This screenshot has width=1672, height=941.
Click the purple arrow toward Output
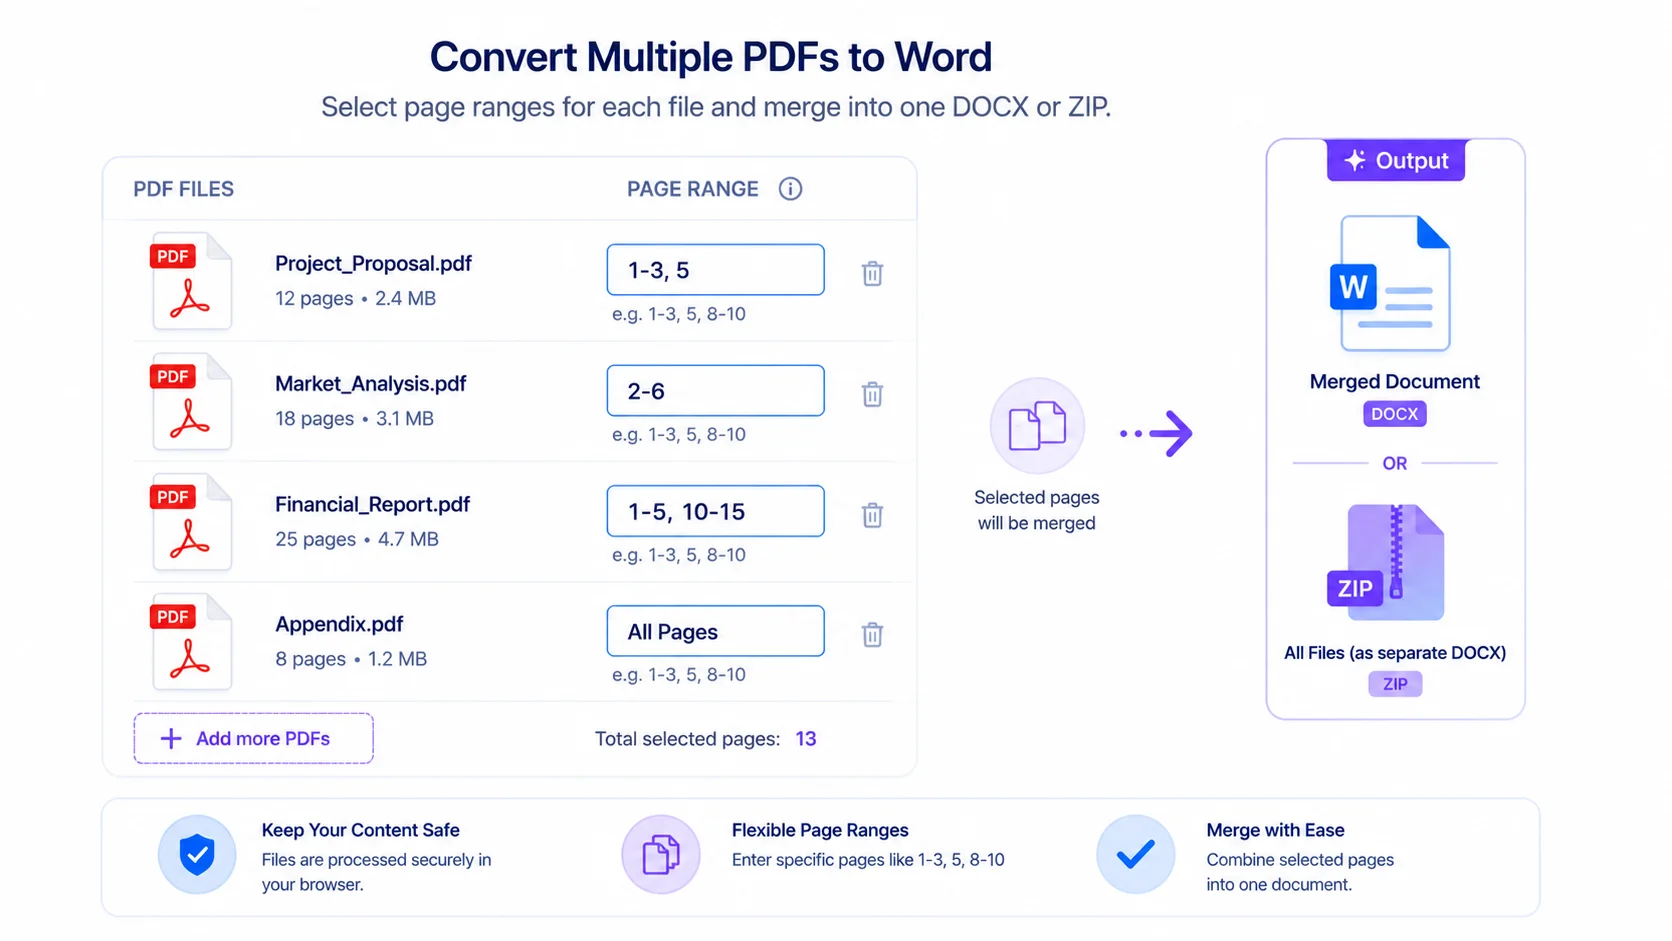pyautogui.click(x=1157, y=434)
